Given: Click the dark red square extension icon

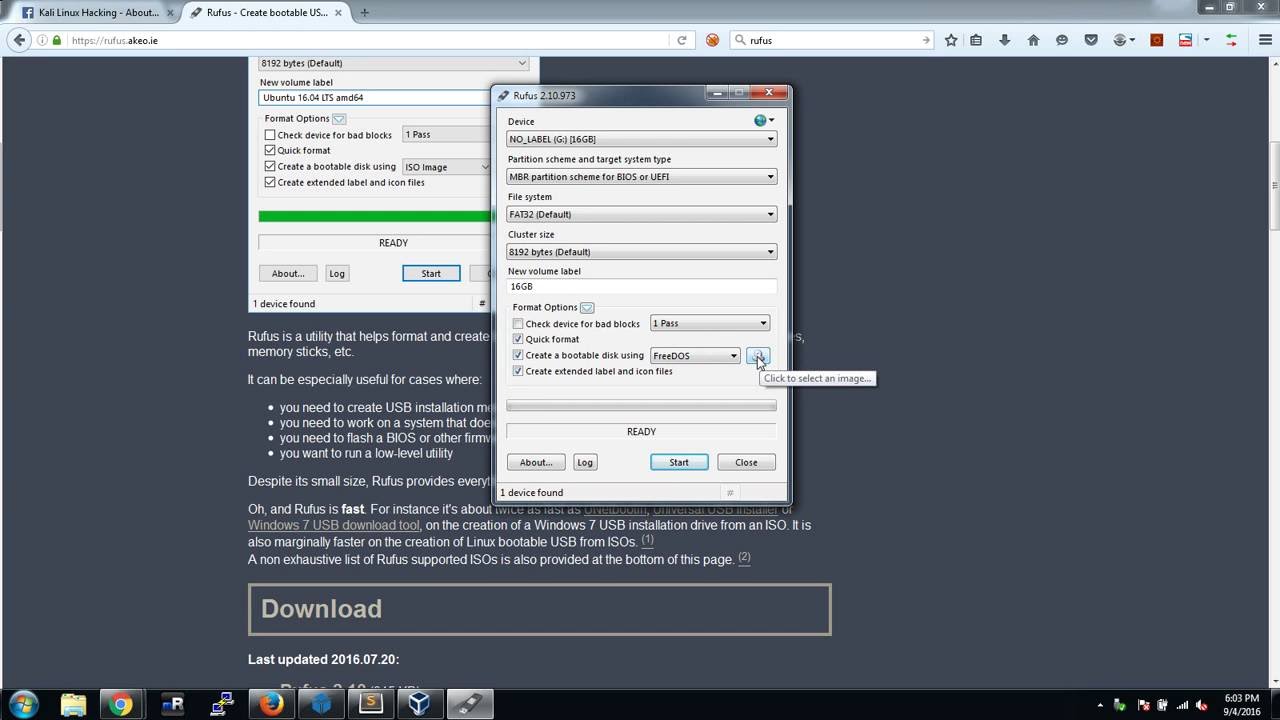Looking at the screenshot, I should point(1157,40).
